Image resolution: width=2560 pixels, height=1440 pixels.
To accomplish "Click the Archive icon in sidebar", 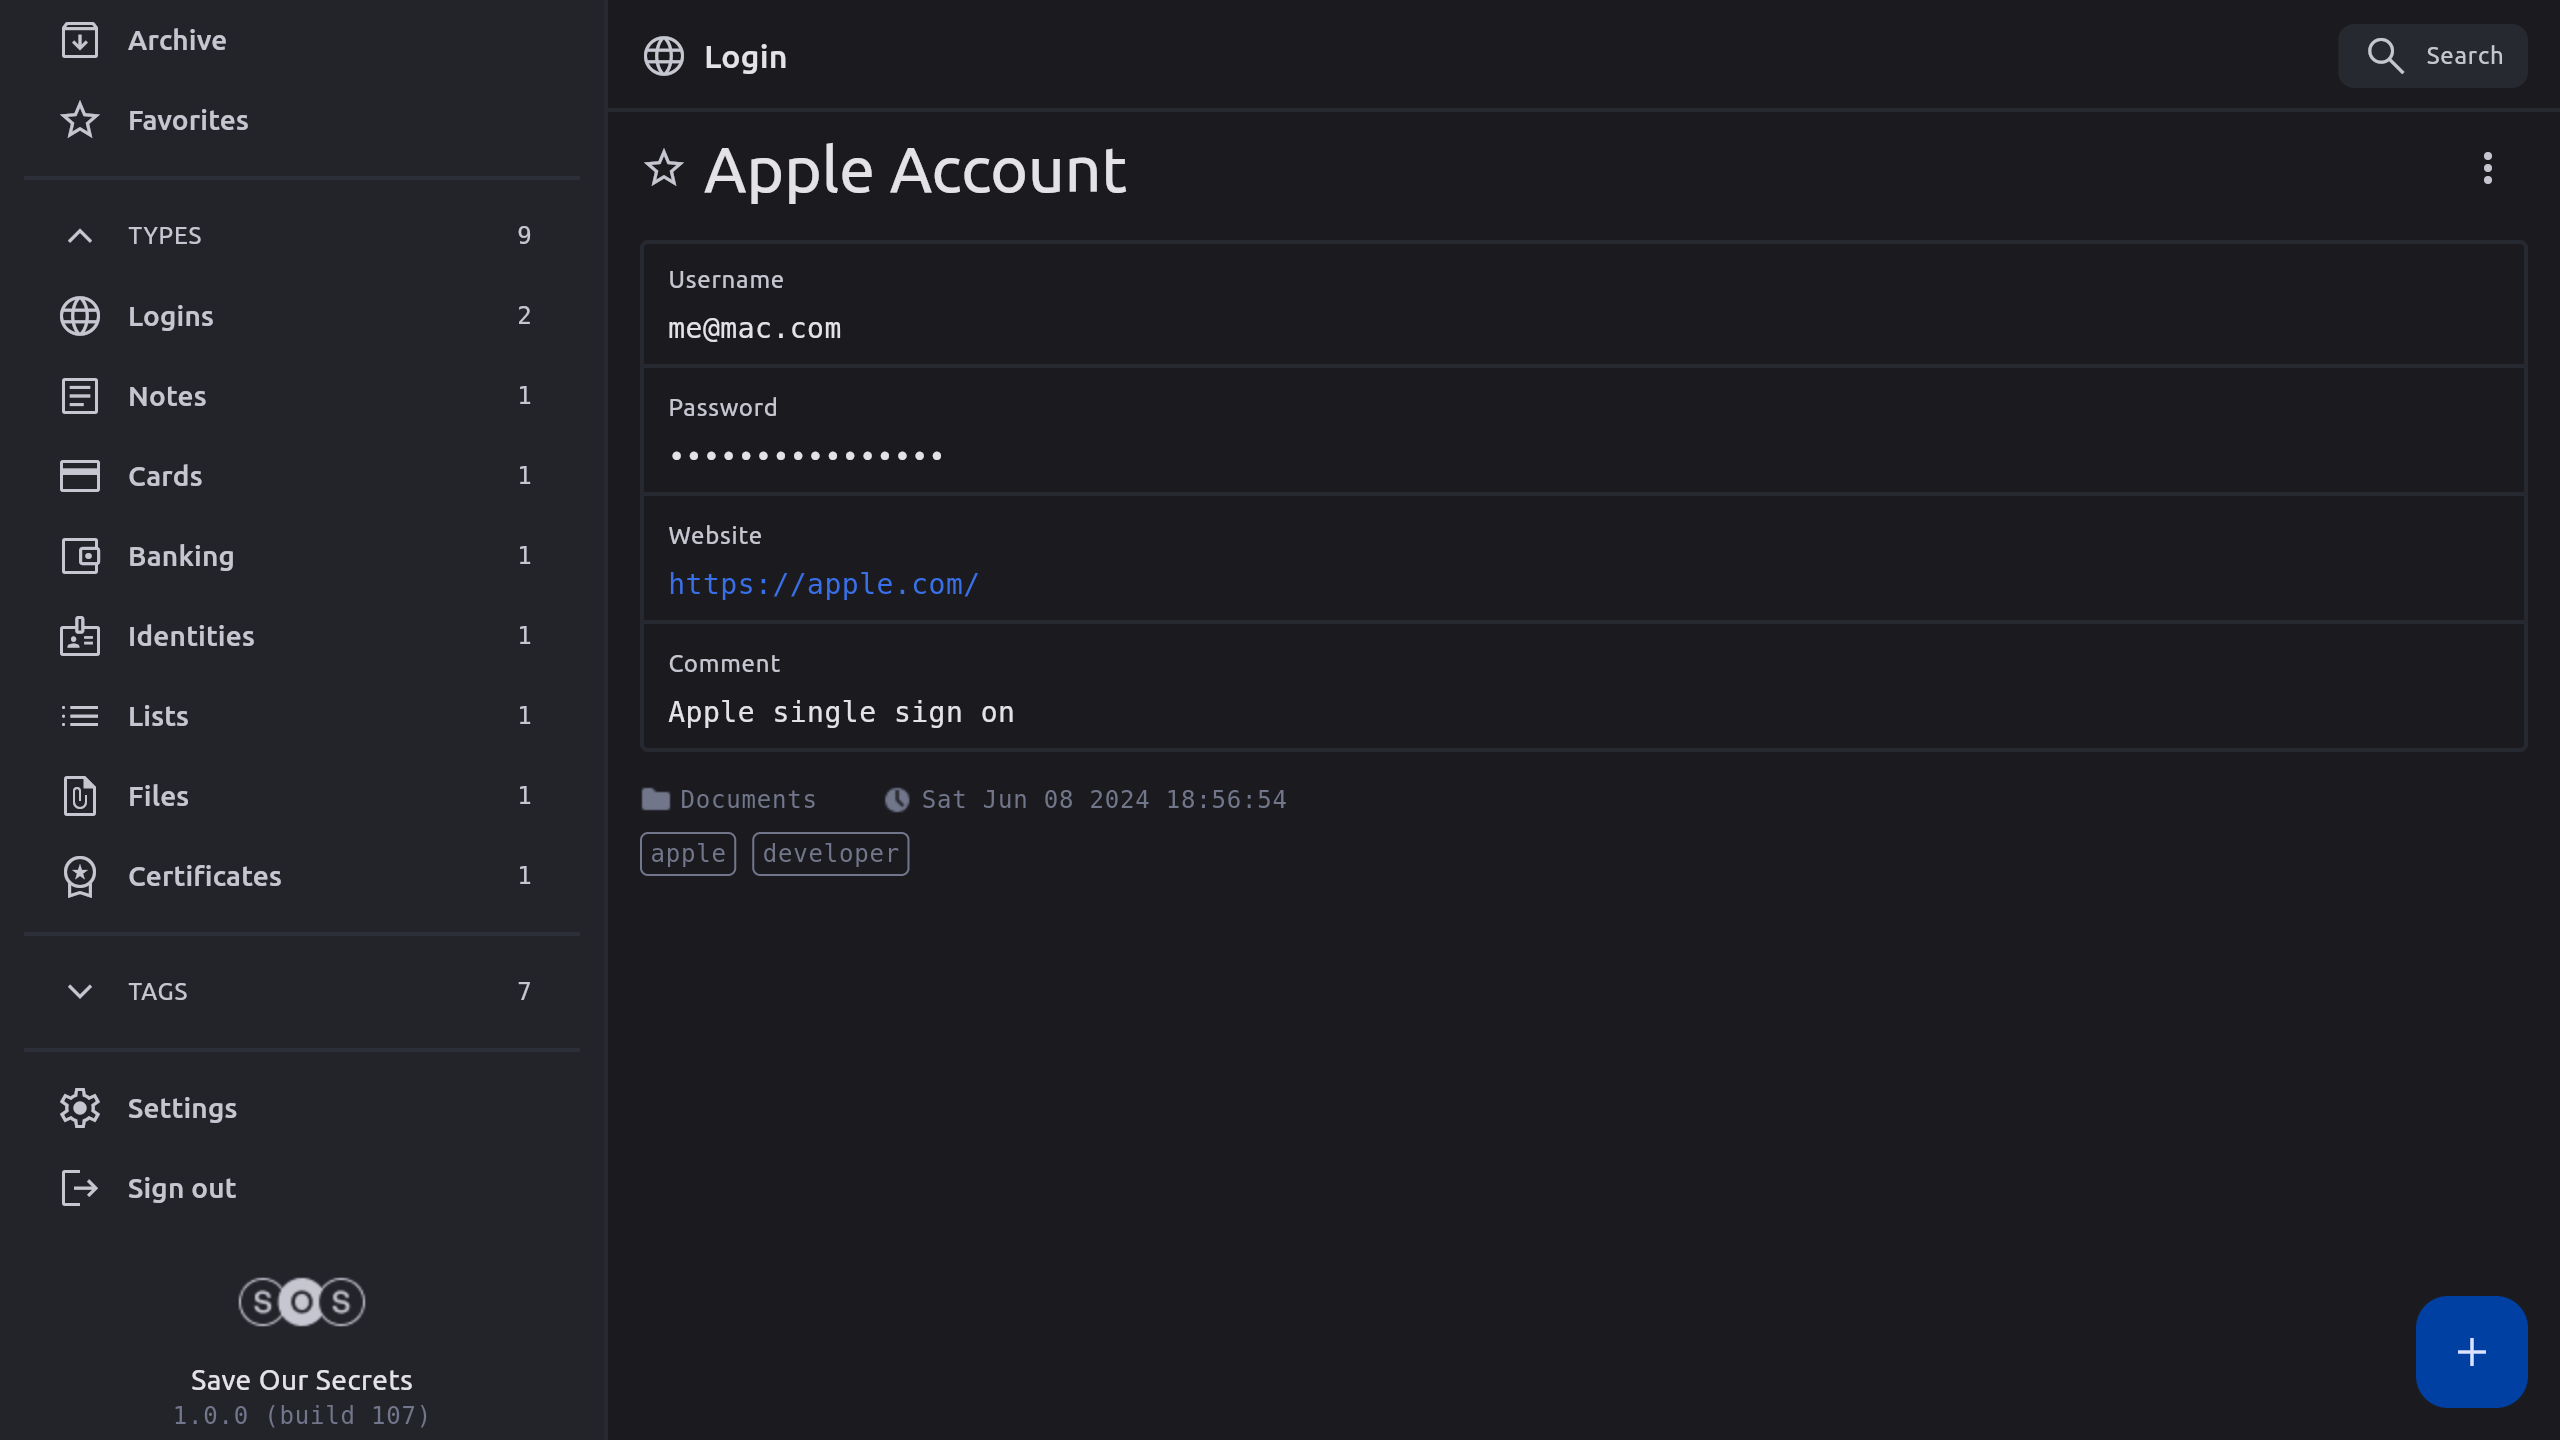I will coord(80,40).
